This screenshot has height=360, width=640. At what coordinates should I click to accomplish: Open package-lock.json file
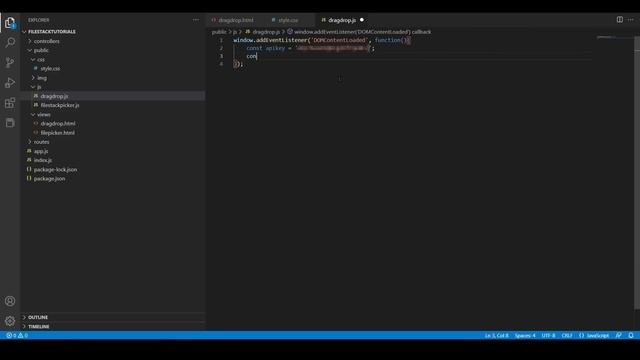point(55,169)
